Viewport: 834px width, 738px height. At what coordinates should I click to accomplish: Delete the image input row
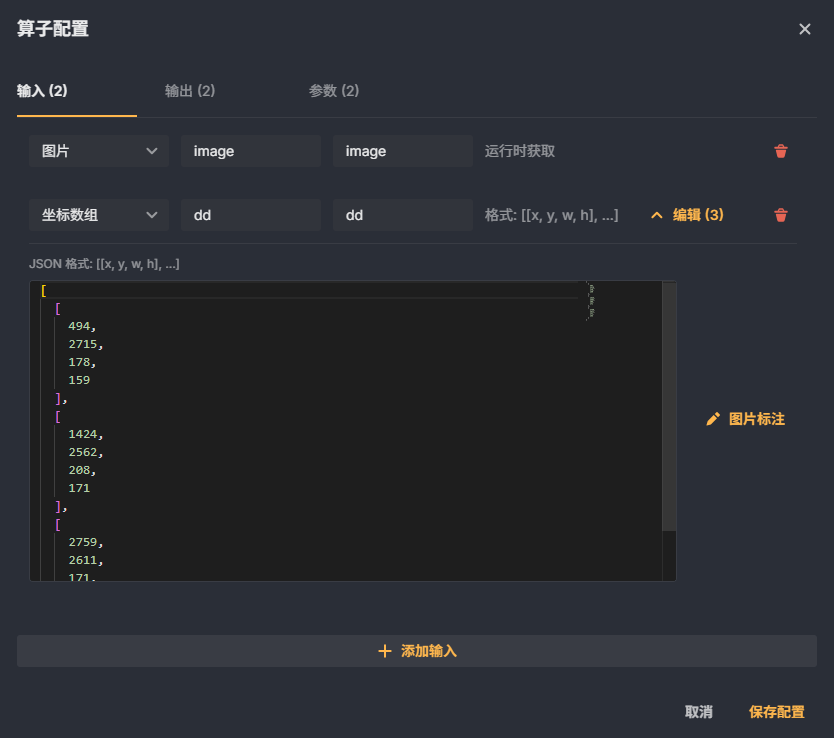tap(780, 151)
